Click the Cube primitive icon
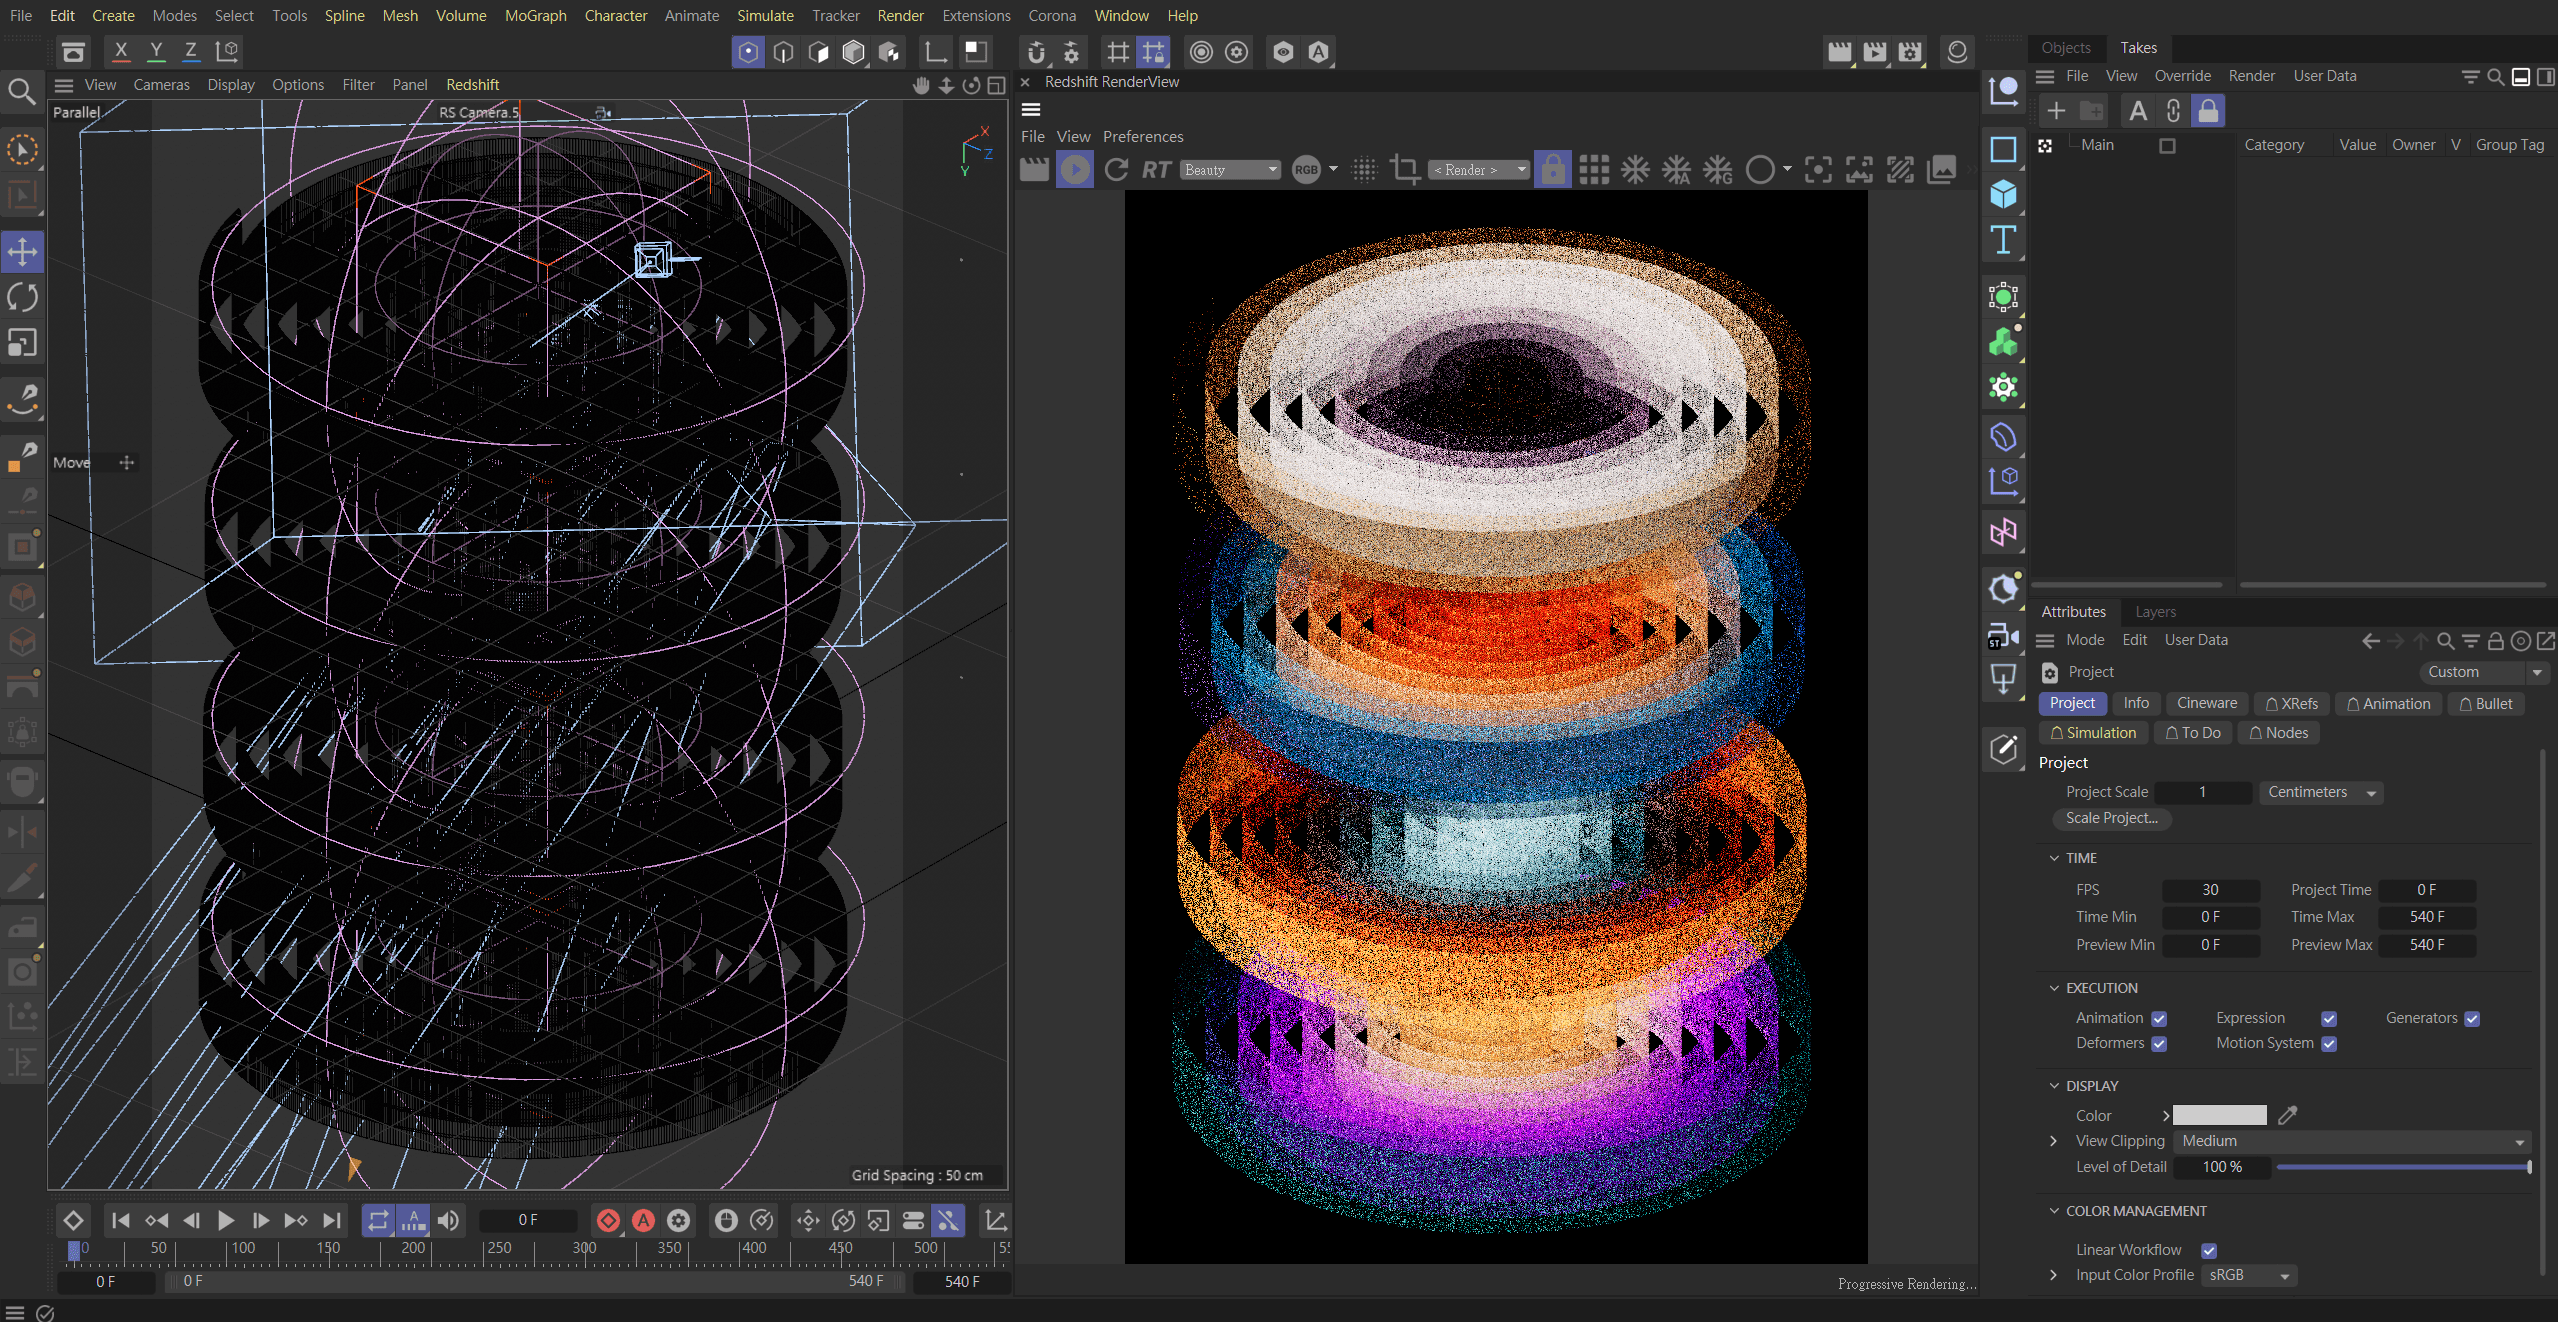 (2003, 194)
